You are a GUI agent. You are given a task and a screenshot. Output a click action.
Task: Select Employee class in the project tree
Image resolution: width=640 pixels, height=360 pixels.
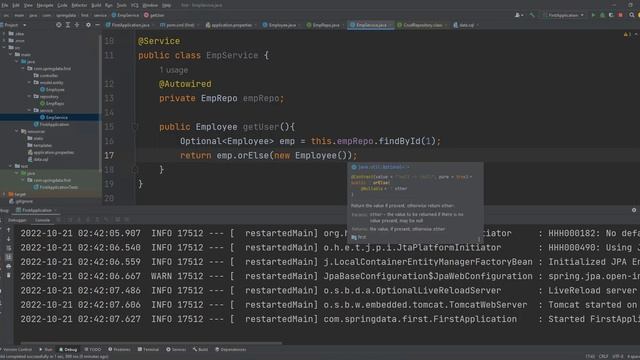[52, 90]
